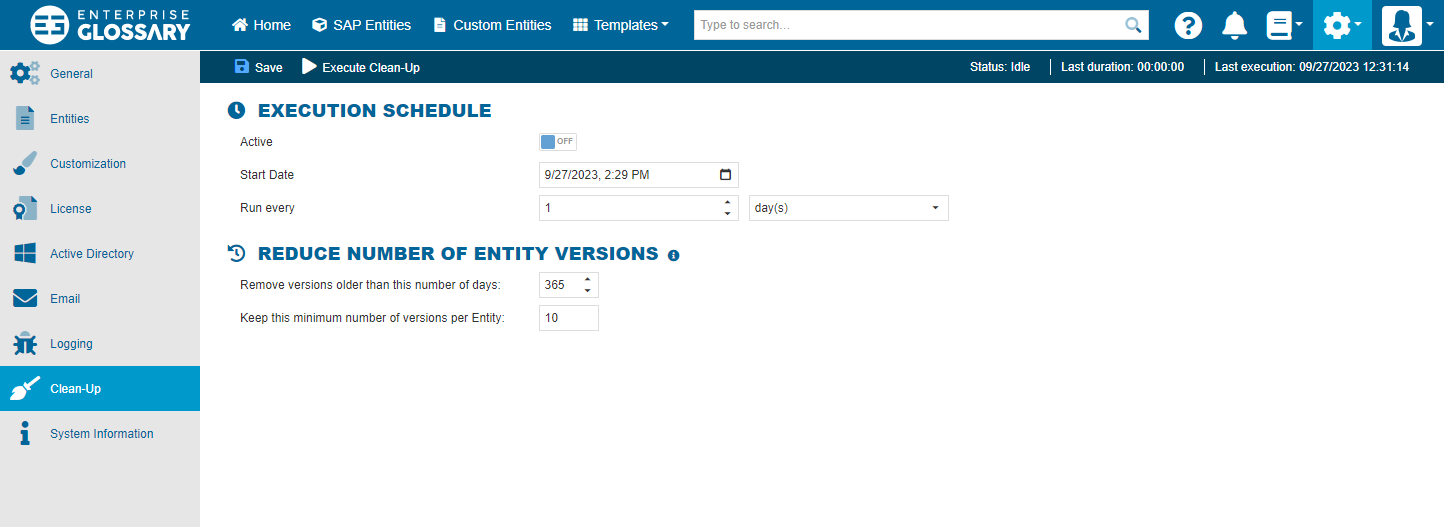This screenshot has width=1444, height=527.
Task: Open the calendar picker in Start Date
Action: (725, 175)
